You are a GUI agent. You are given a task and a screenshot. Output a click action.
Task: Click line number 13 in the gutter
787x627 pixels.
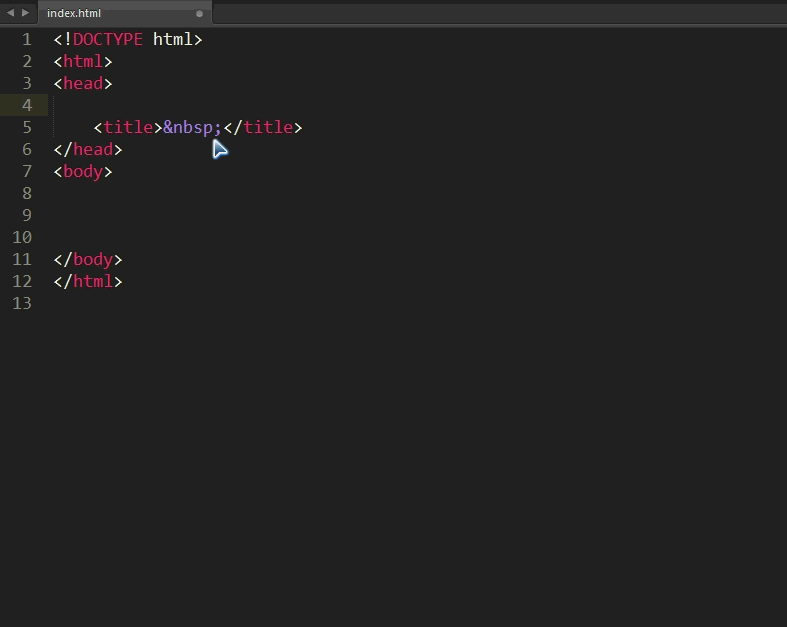23,304
